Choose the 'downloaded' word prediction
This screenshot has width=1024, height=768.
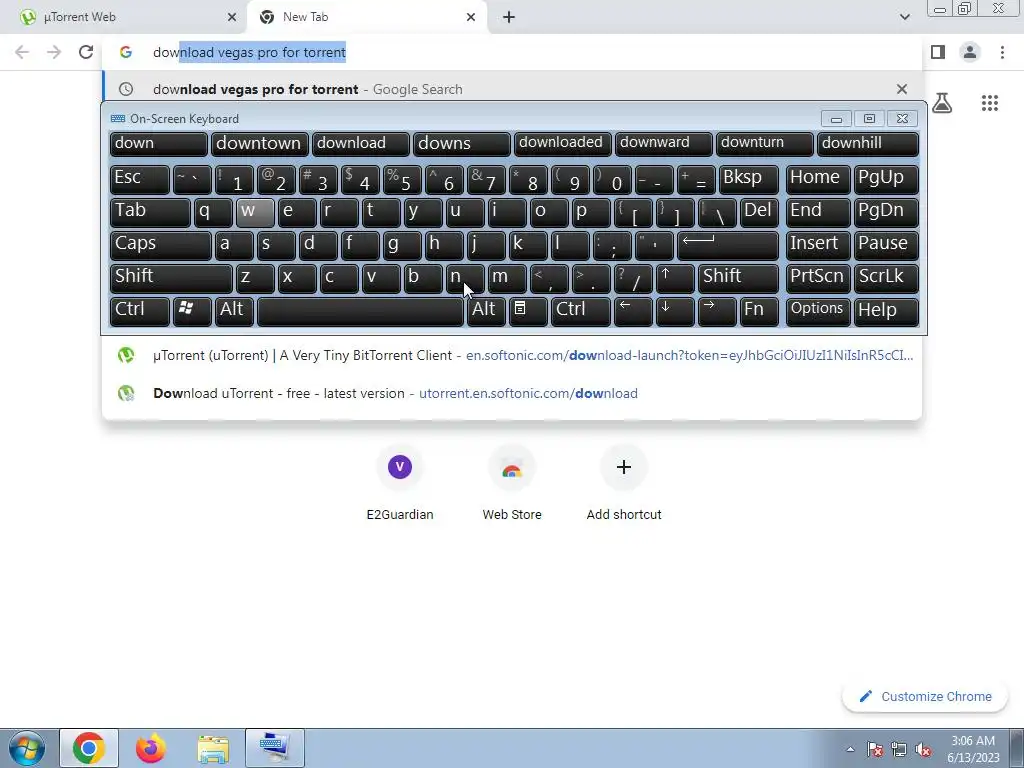[x=562, y=144]
